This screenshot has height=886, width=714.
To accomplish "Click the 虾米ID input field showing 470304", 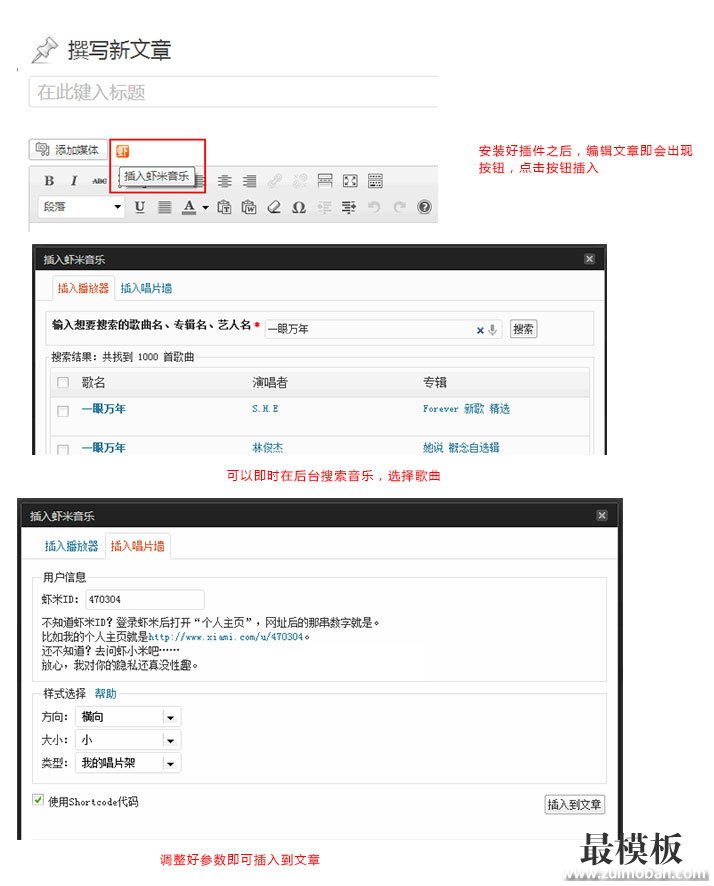I will point(145,600).
